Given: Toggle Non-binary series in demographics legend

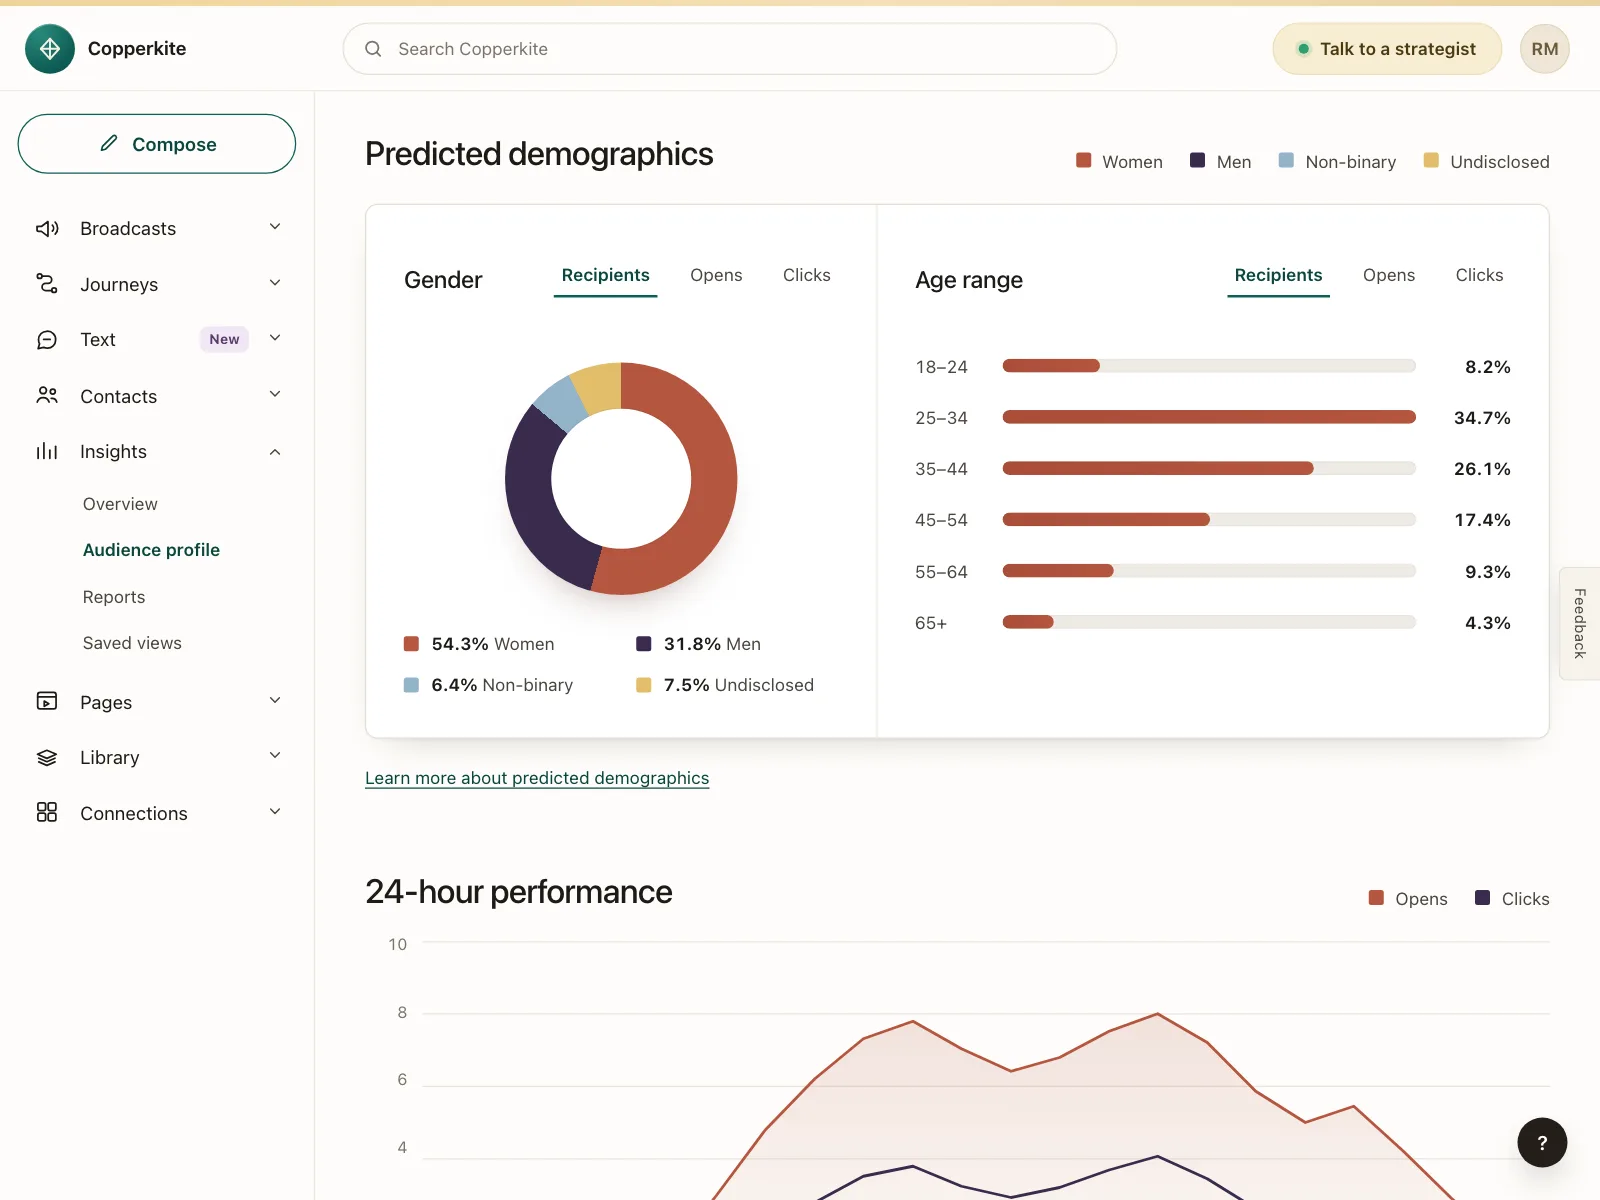Looking at the screenshot, I should click(x=1337, y=162).
